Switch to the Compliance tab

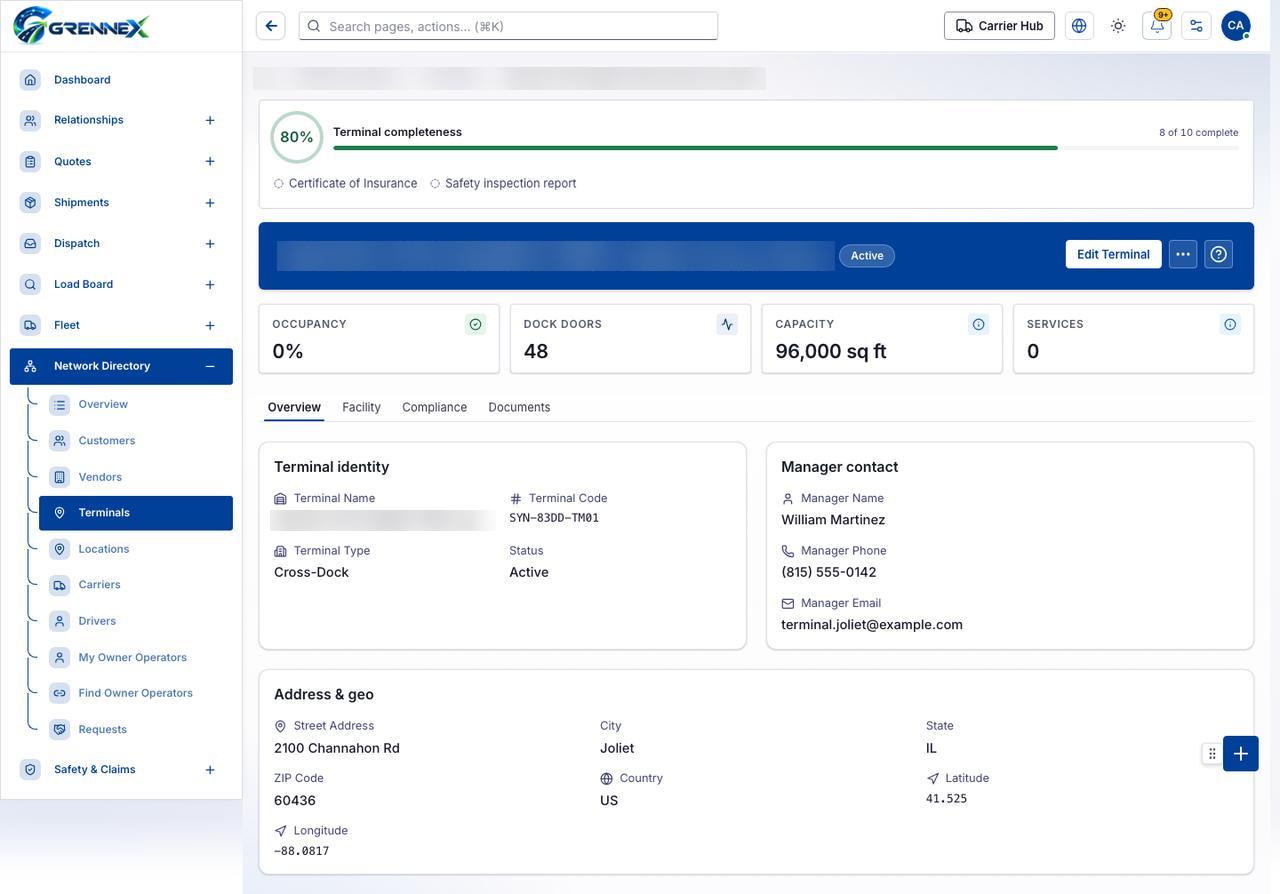(x=434, y=407)
